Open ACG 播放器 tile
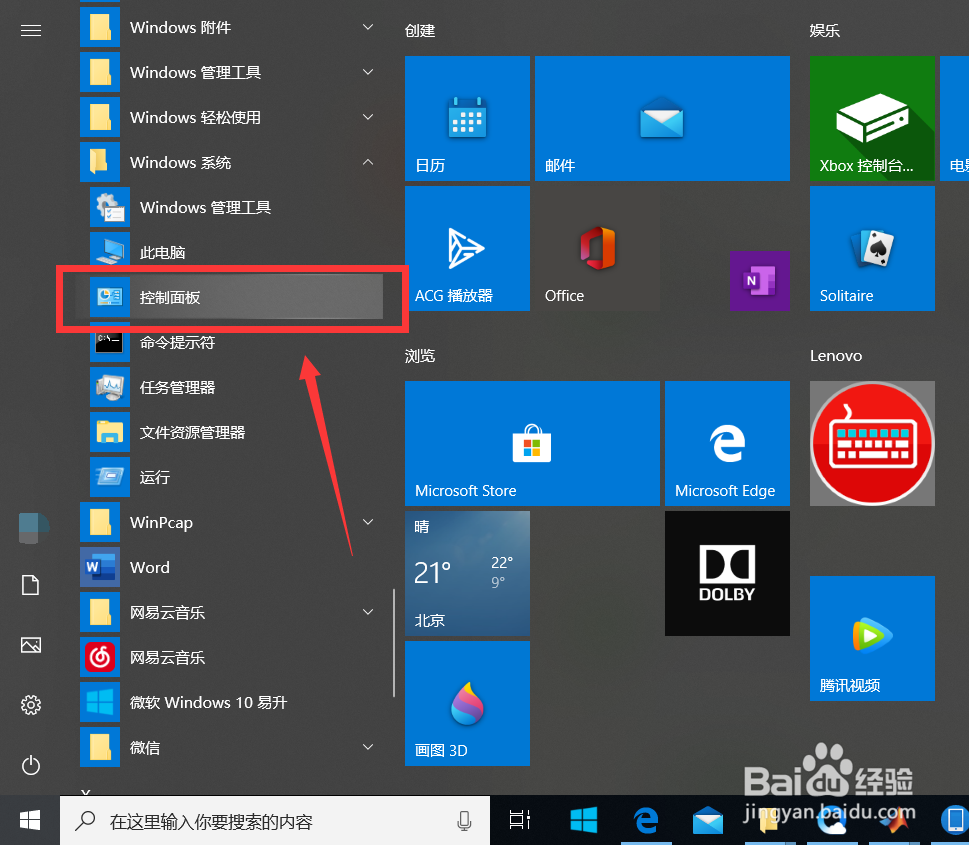This screenshot has height=845, width=969. pos(467,248)
